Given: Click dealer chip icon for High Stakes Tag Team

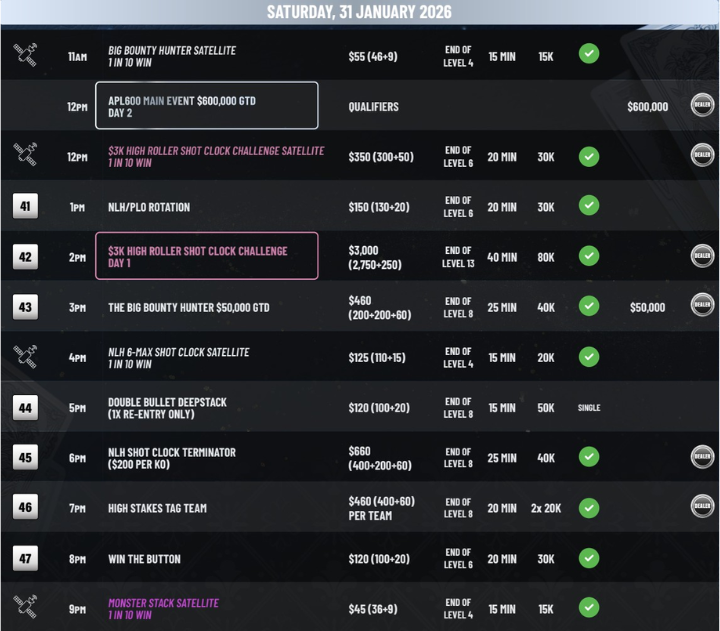Looking at the screenshot, I should click(x=702, y=507).
